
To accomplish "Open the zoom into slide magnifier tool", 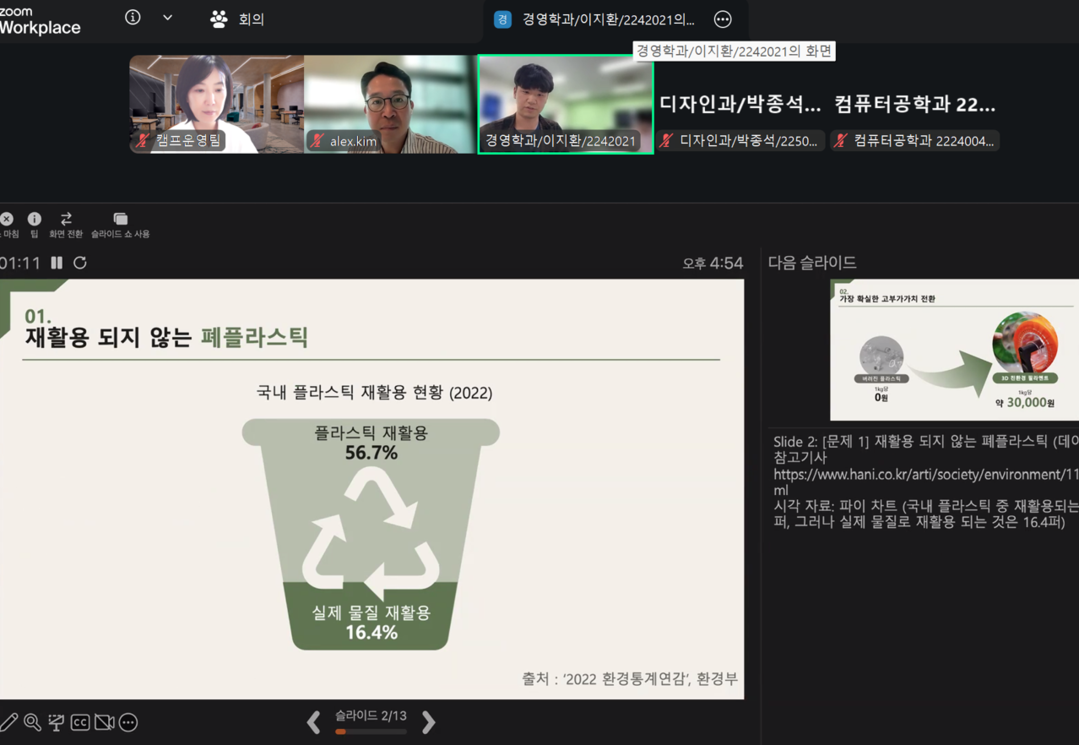I will point(32,722).
